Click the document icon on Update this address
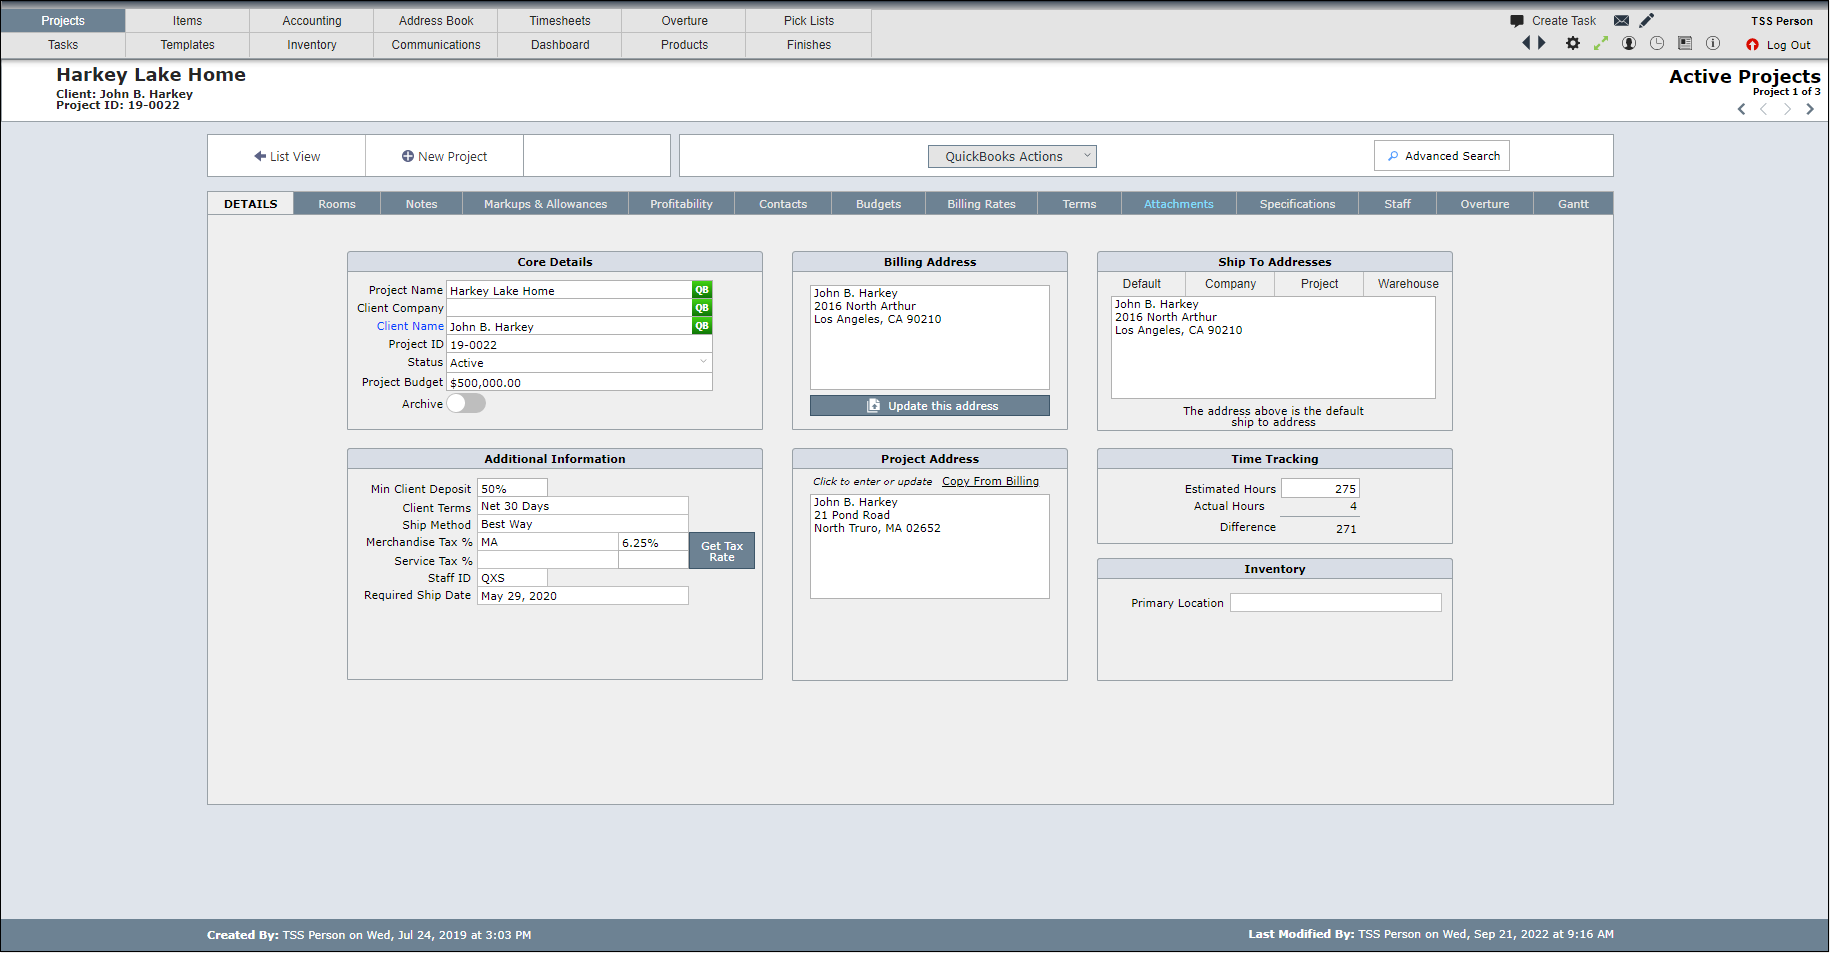Screen dimensions: 1831x954 (x=874, y=405)
